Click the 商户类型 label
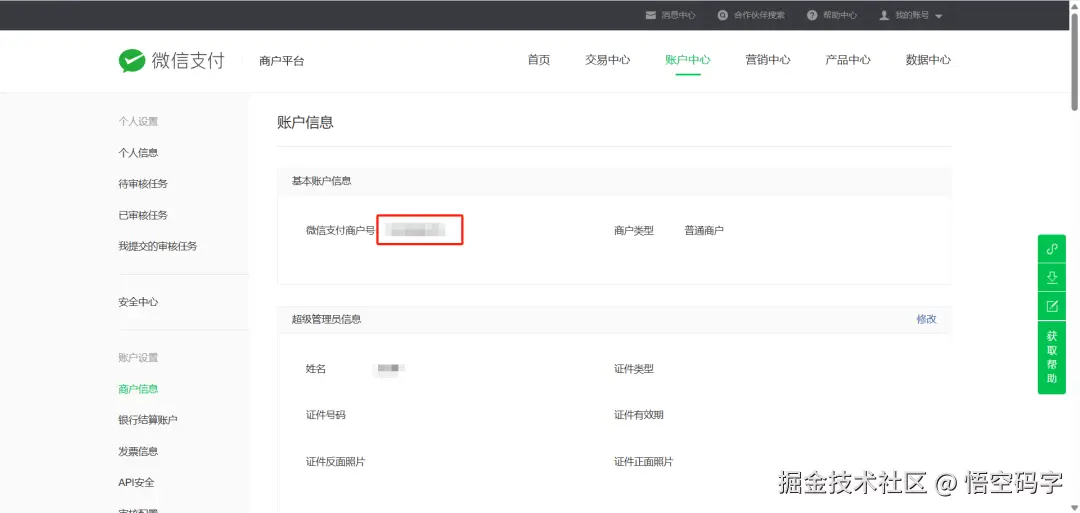This screenshot has width=1080, height=513. pos(634,230)
